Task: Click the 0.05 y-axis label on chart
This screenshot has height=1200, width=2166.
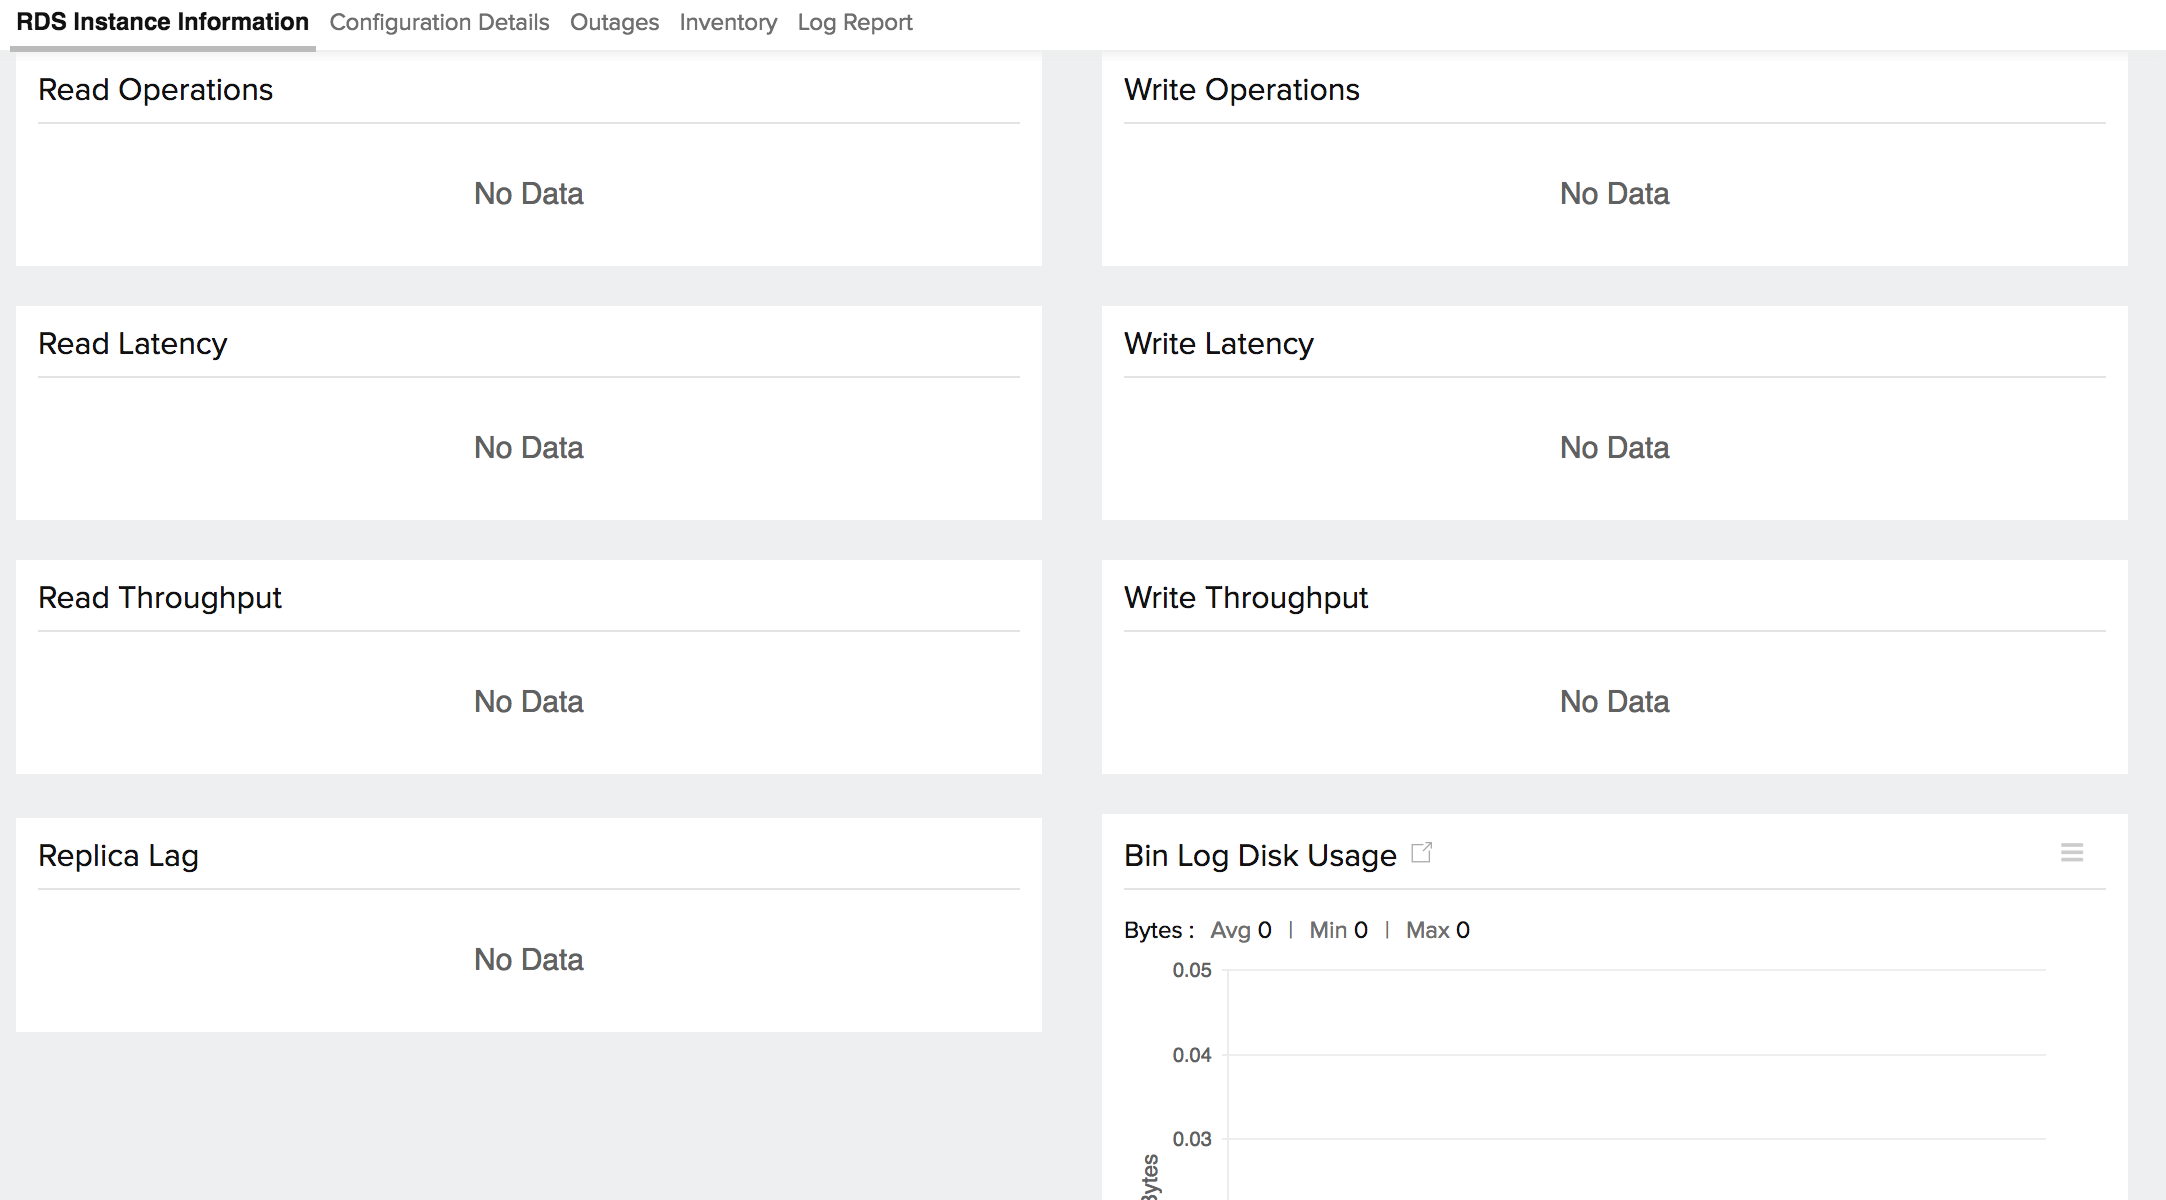Action: (x=1191, y=970)
